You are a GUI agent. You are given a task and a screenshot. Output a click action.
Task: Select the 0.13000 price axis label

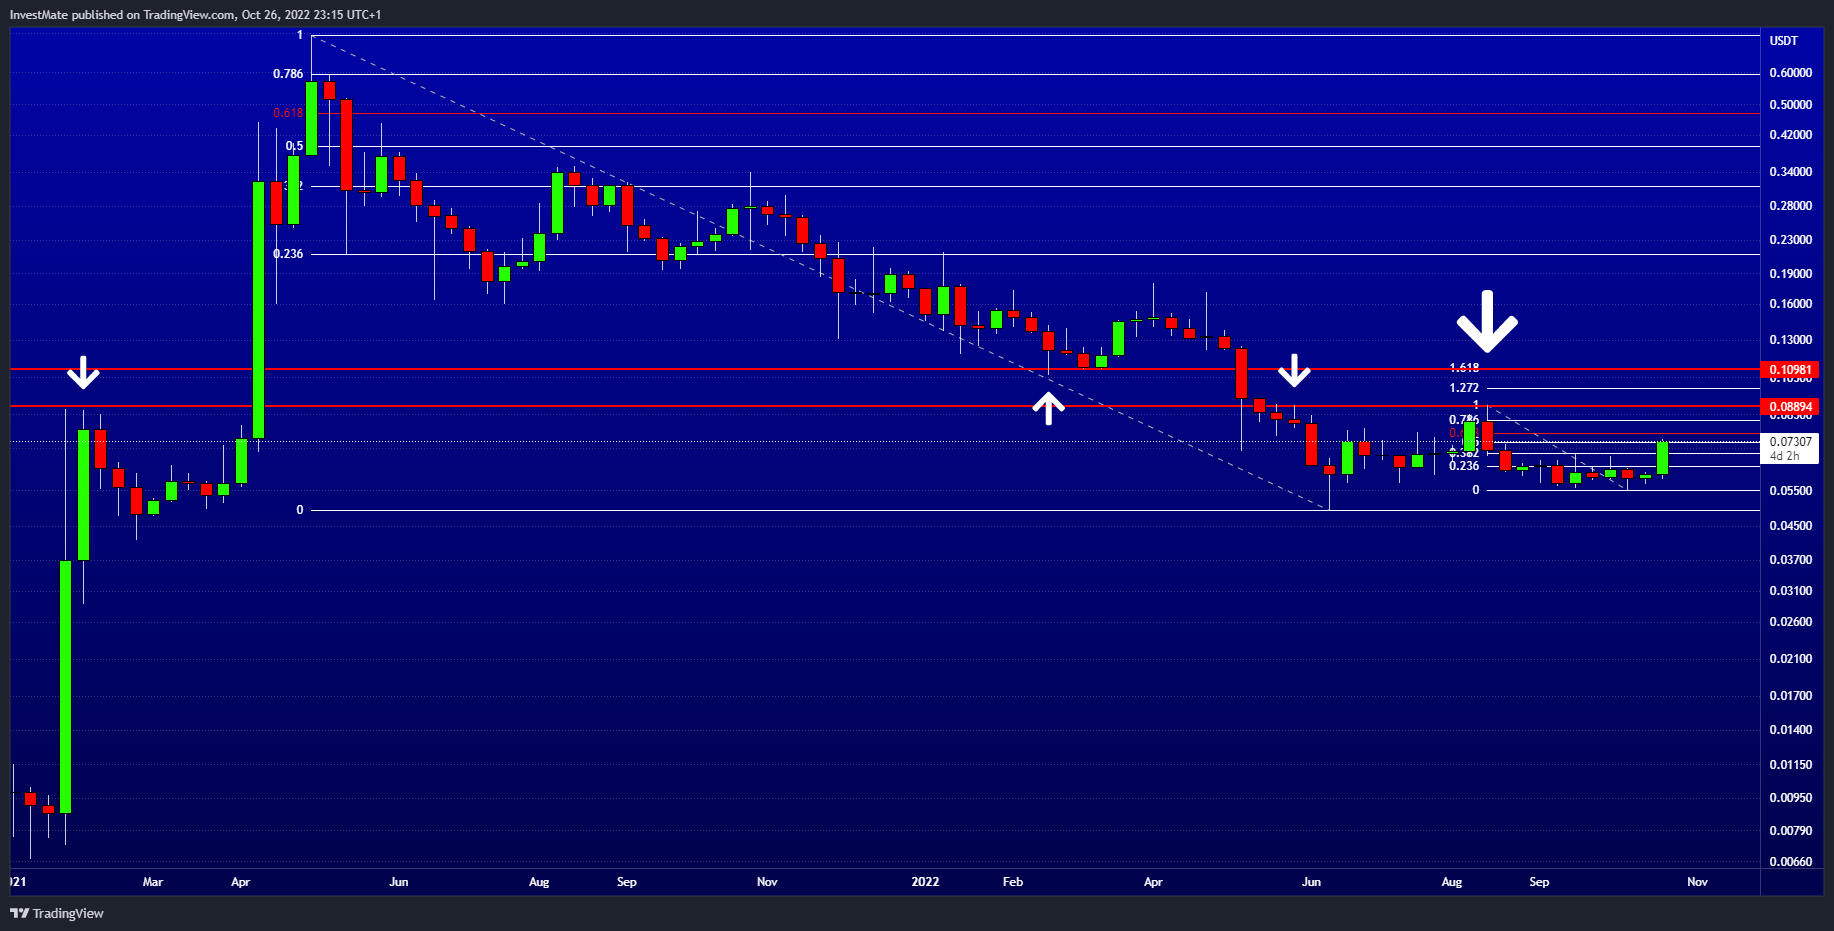click(1790, 340)
